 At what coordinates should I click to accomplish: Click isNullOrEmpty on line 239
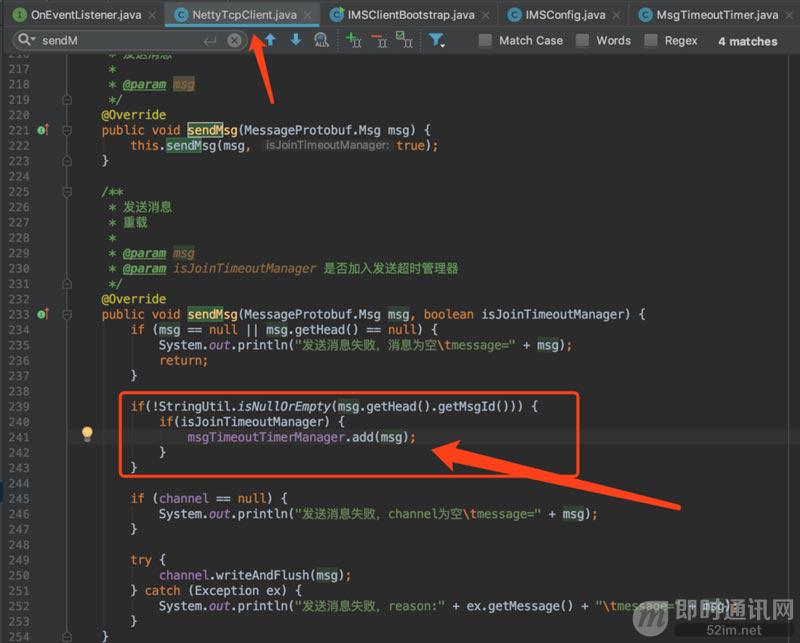click(284, 407)
